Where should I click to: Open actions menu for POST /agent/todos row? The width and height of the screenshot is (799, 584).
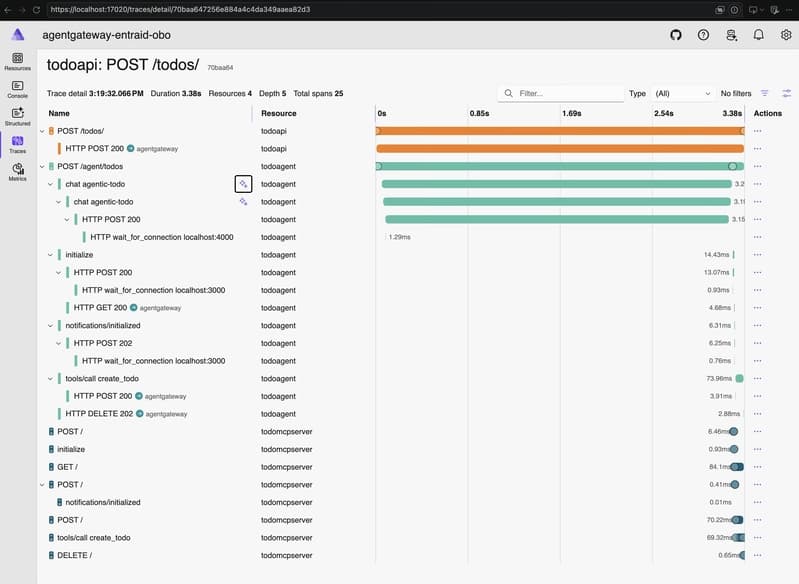(758, 167)
